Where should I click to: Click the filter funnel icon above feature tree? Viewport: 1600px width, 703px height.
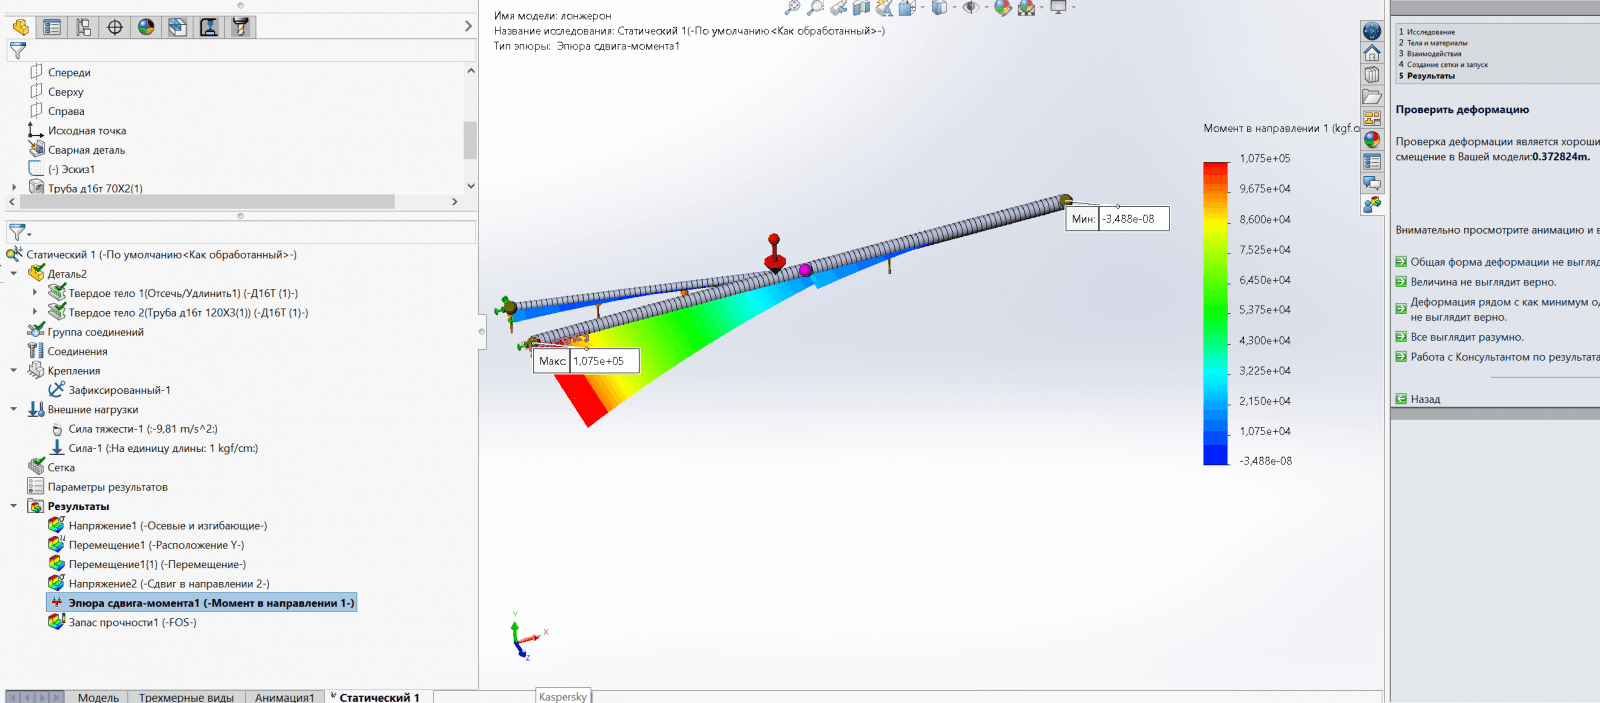[18, 50]
